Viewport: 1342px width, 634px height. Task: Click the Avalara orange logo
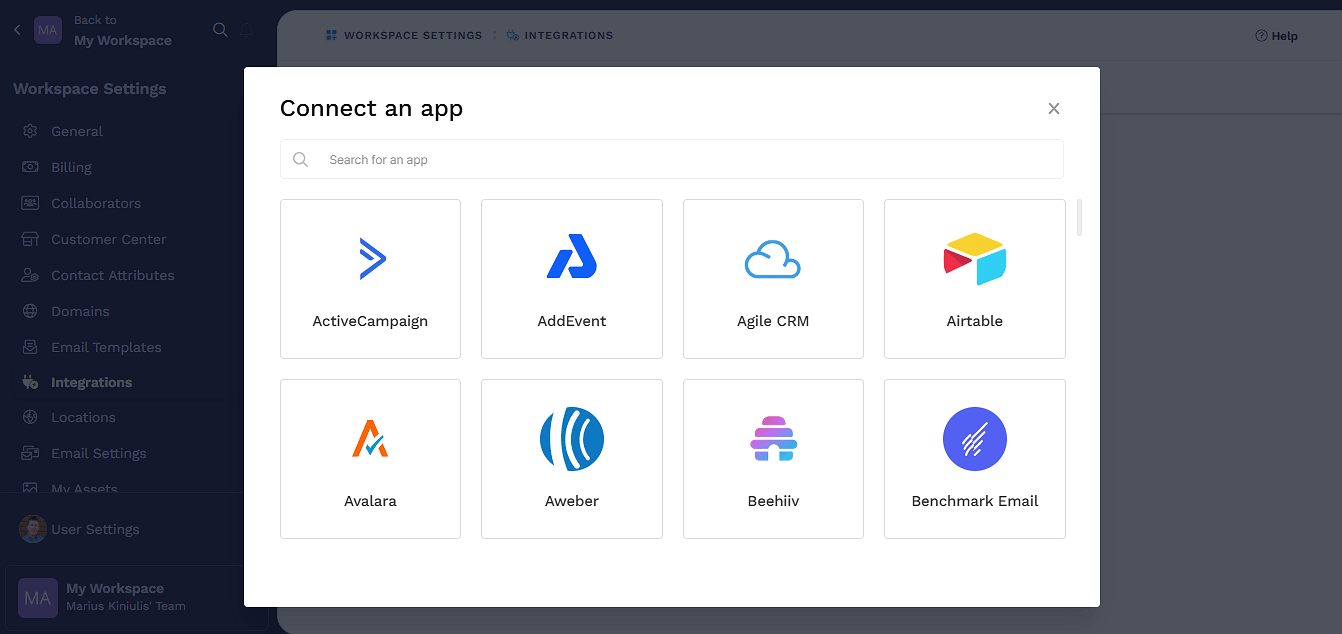coord(370,438)
